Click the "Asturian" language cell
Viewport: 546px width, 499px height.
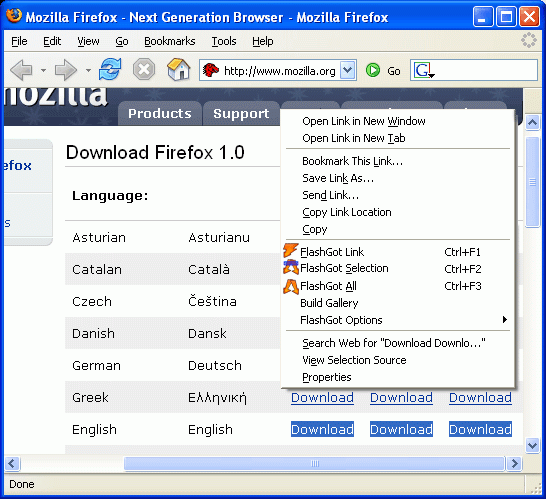tap(99, 237)
